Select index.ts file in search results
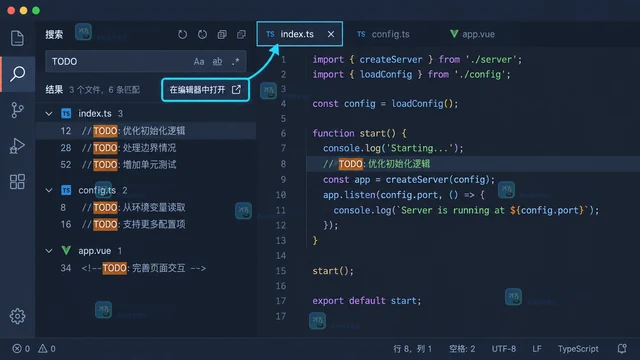 coord(95,113)
